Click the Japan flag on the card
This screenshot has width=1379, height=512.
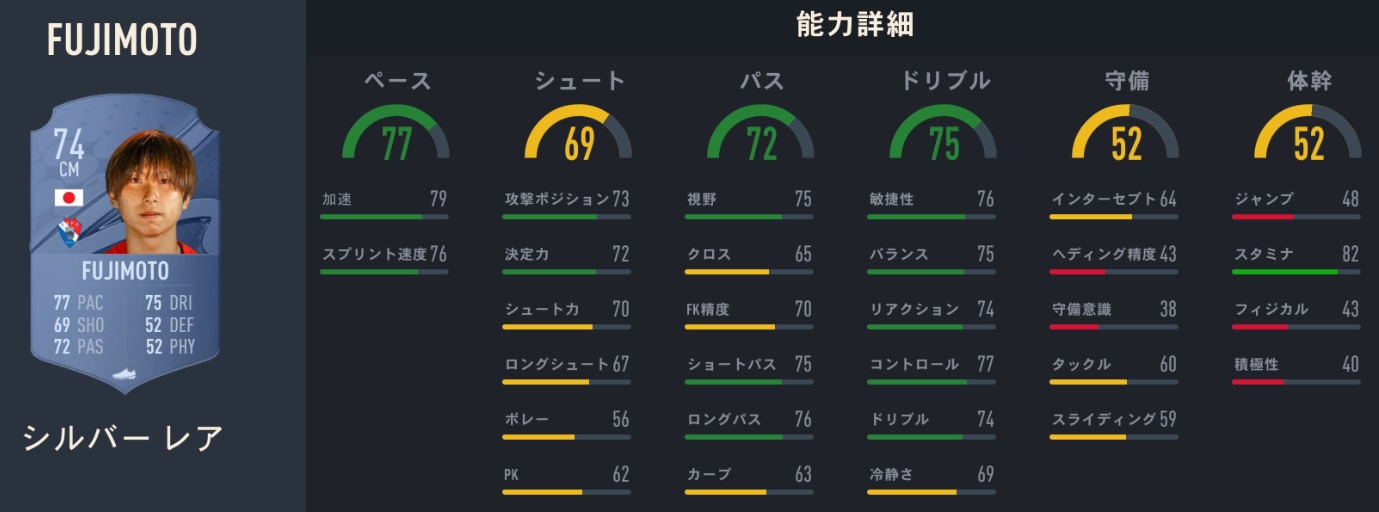[x=69, y=198]
